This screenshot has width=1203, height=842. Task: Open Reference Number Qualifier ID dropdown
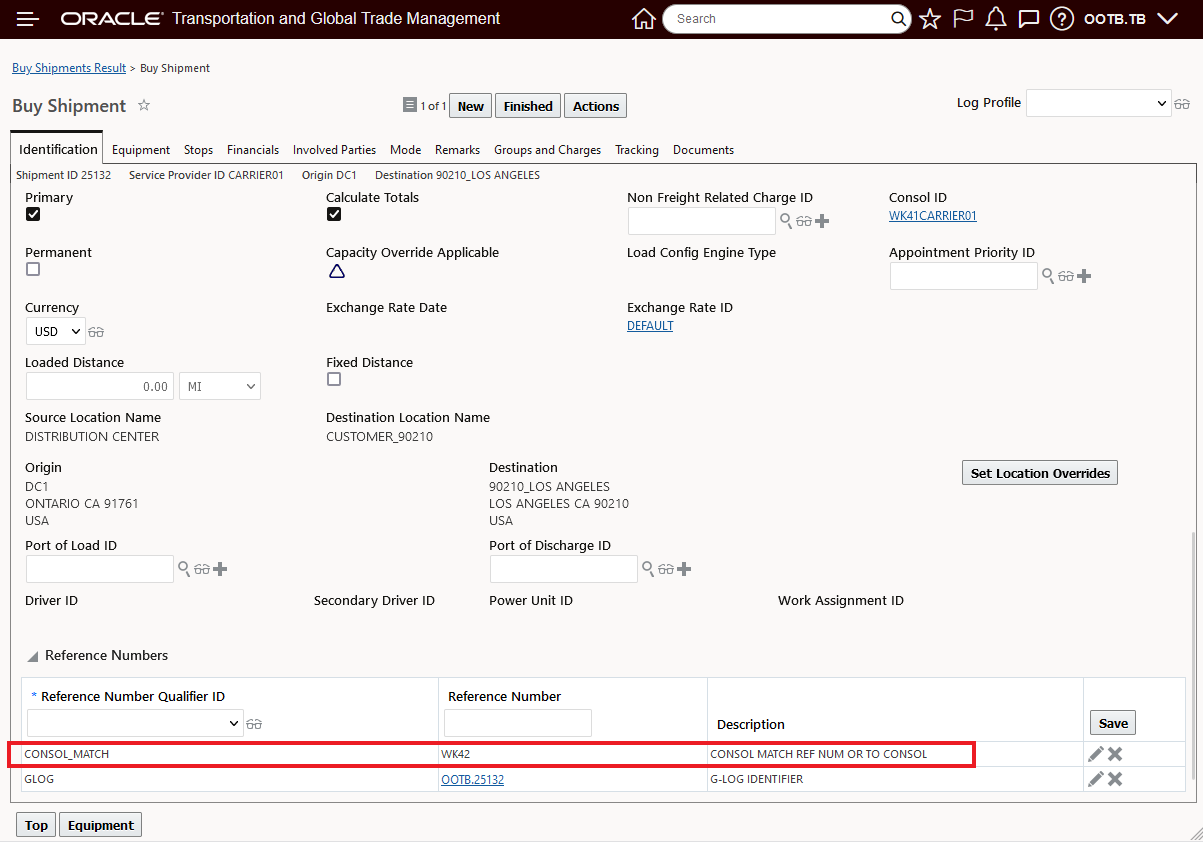pos(135,723)
